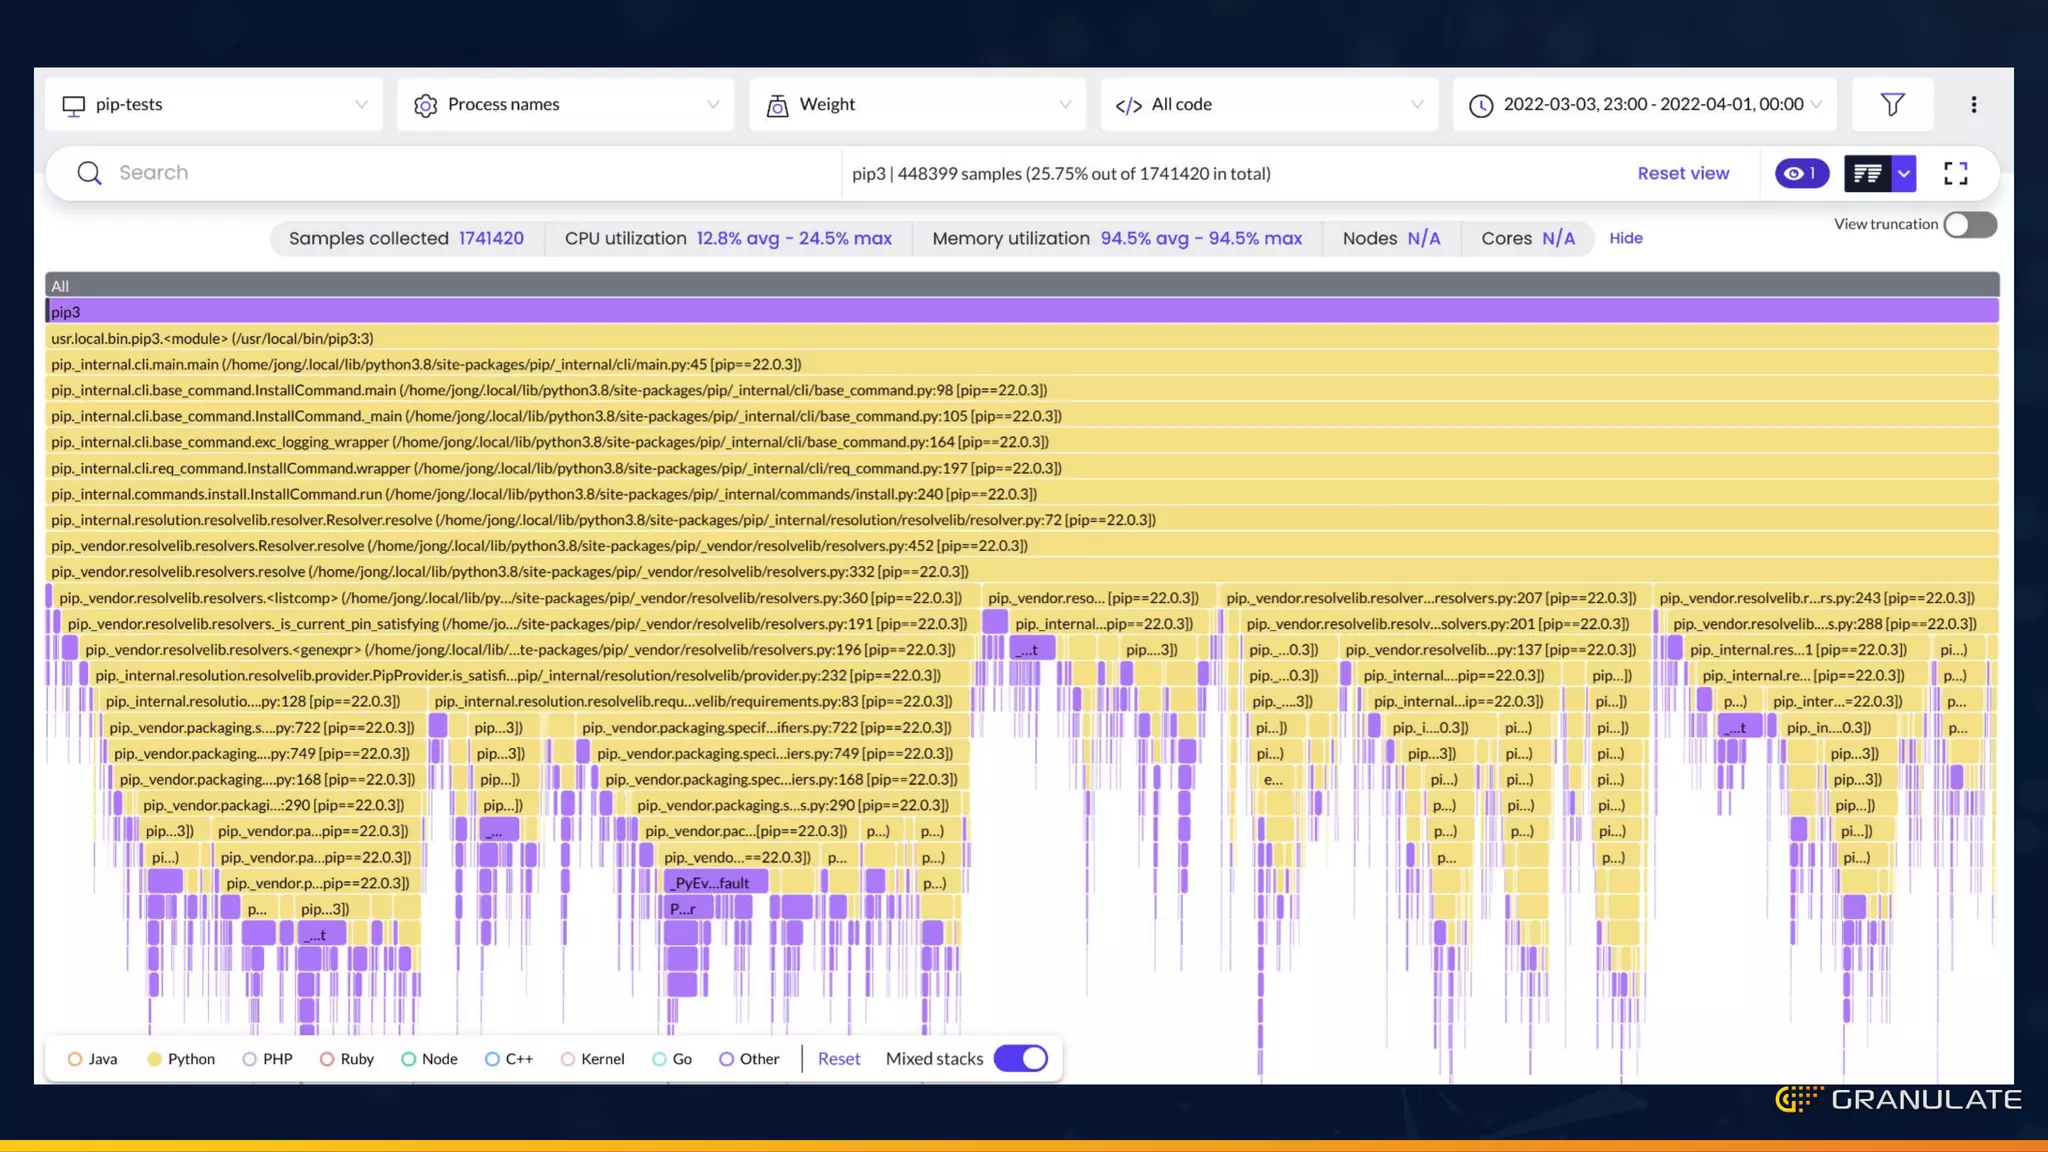Disable the Mixed stacks toggle
2048x1152 pixels.
pos(1021,1058)
